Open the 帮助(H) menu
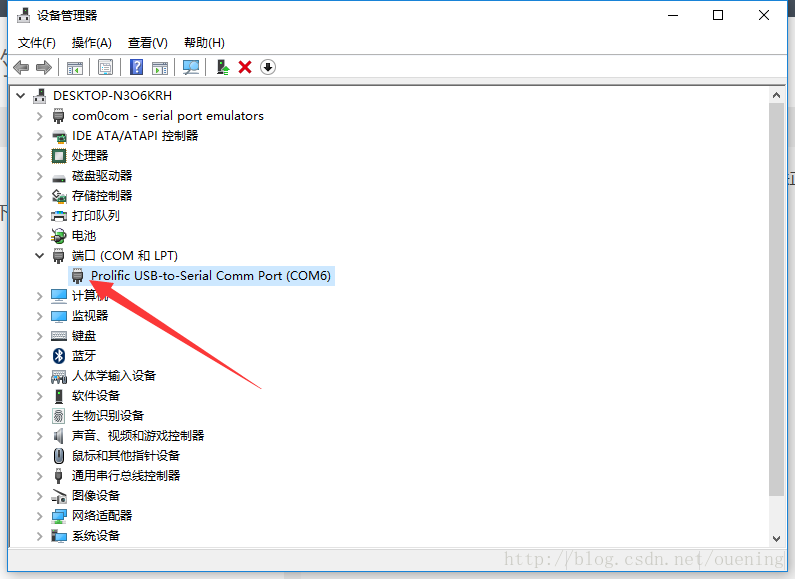Image resolution: width=795 pixels, height=579 pixels. click(x=204, y=43)
